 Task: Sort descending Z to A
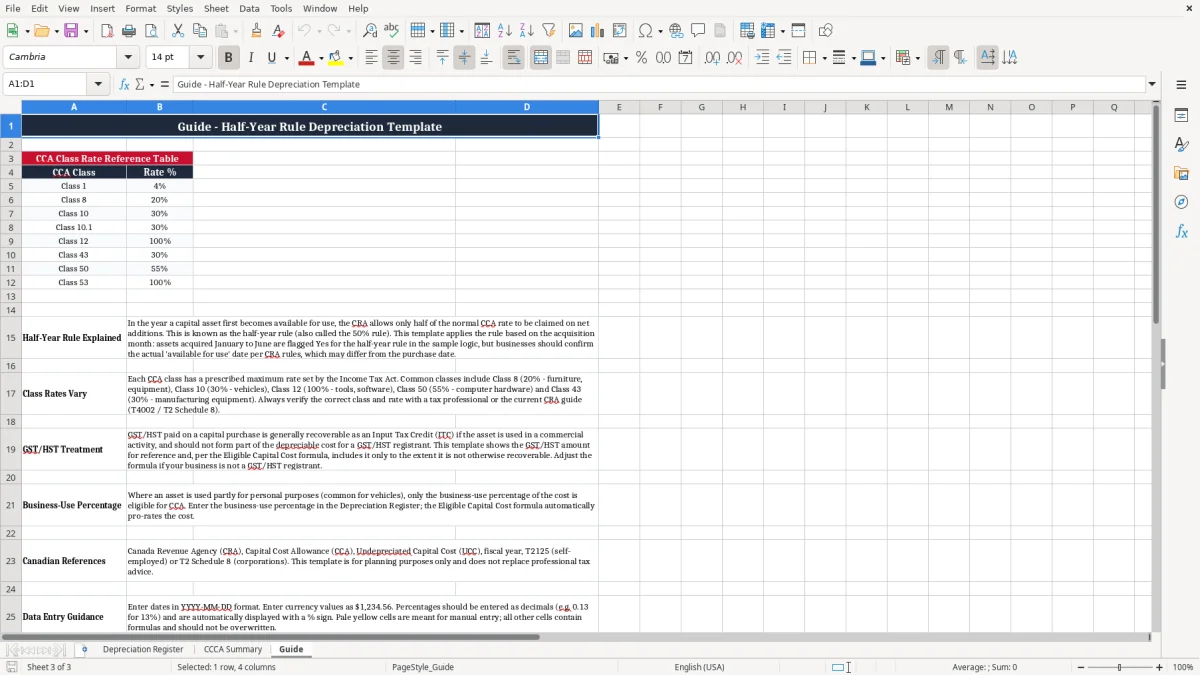coord(527,31)
